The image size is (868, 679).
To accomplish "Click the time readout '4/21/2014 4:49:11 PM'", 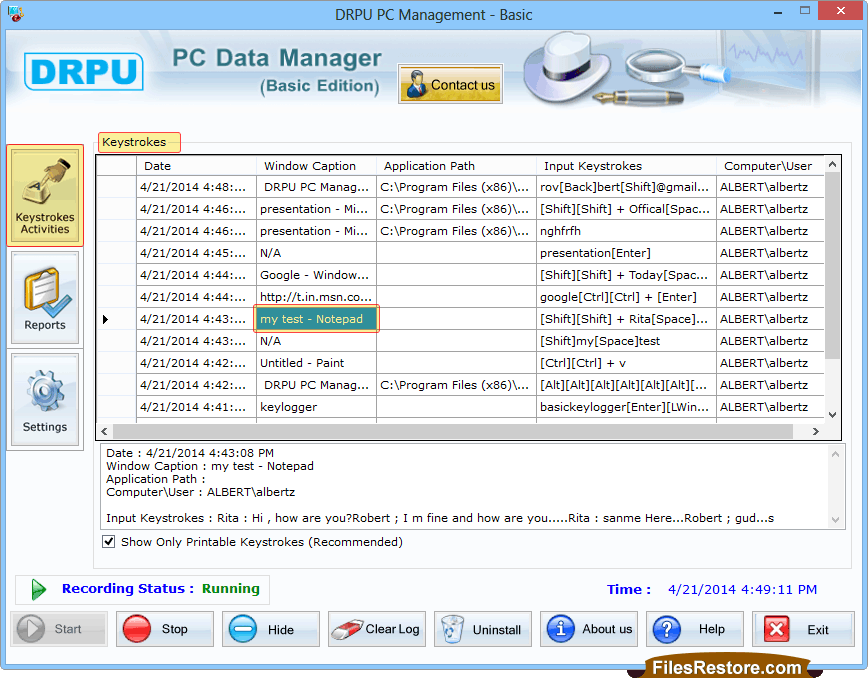I will click(x=742, y=590).
